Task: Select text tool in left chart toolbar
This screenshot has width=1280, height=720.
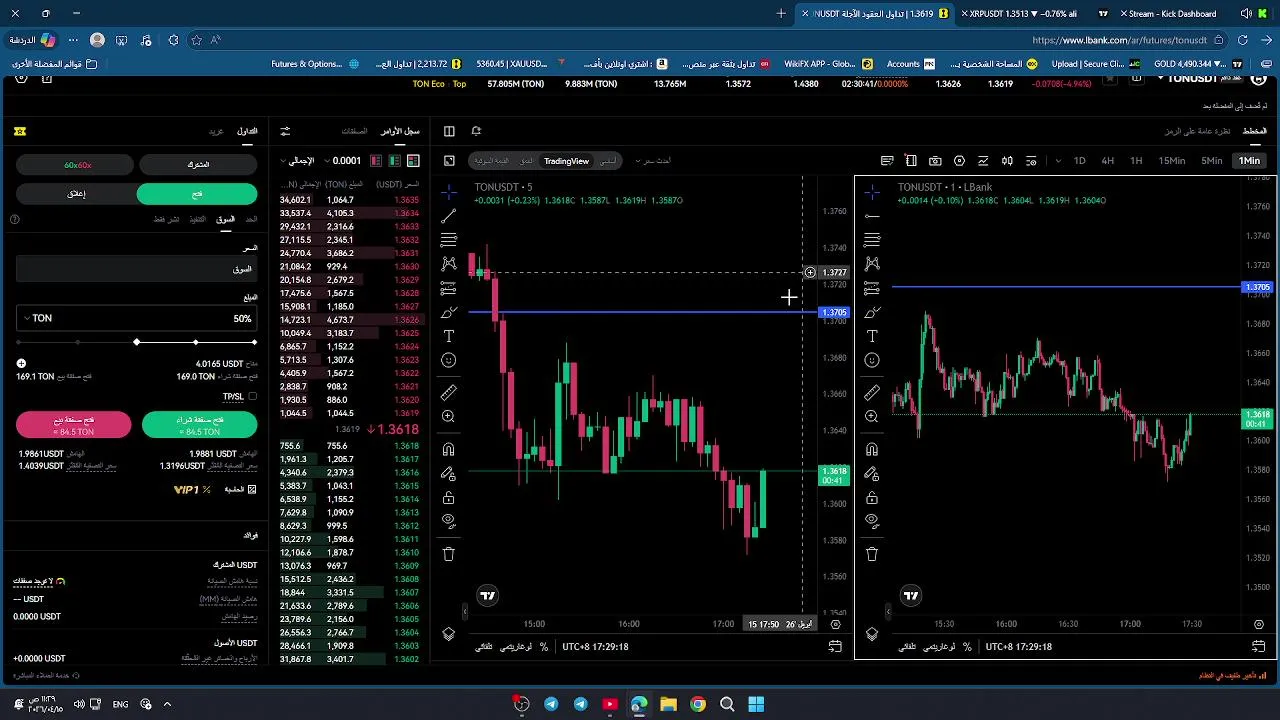Action: pos(449,336)
